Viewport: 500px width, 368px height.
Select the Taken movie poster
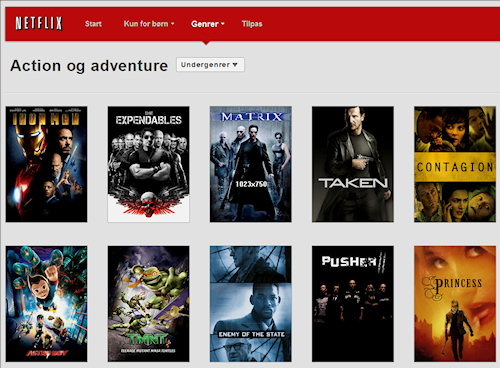point(353,164)
